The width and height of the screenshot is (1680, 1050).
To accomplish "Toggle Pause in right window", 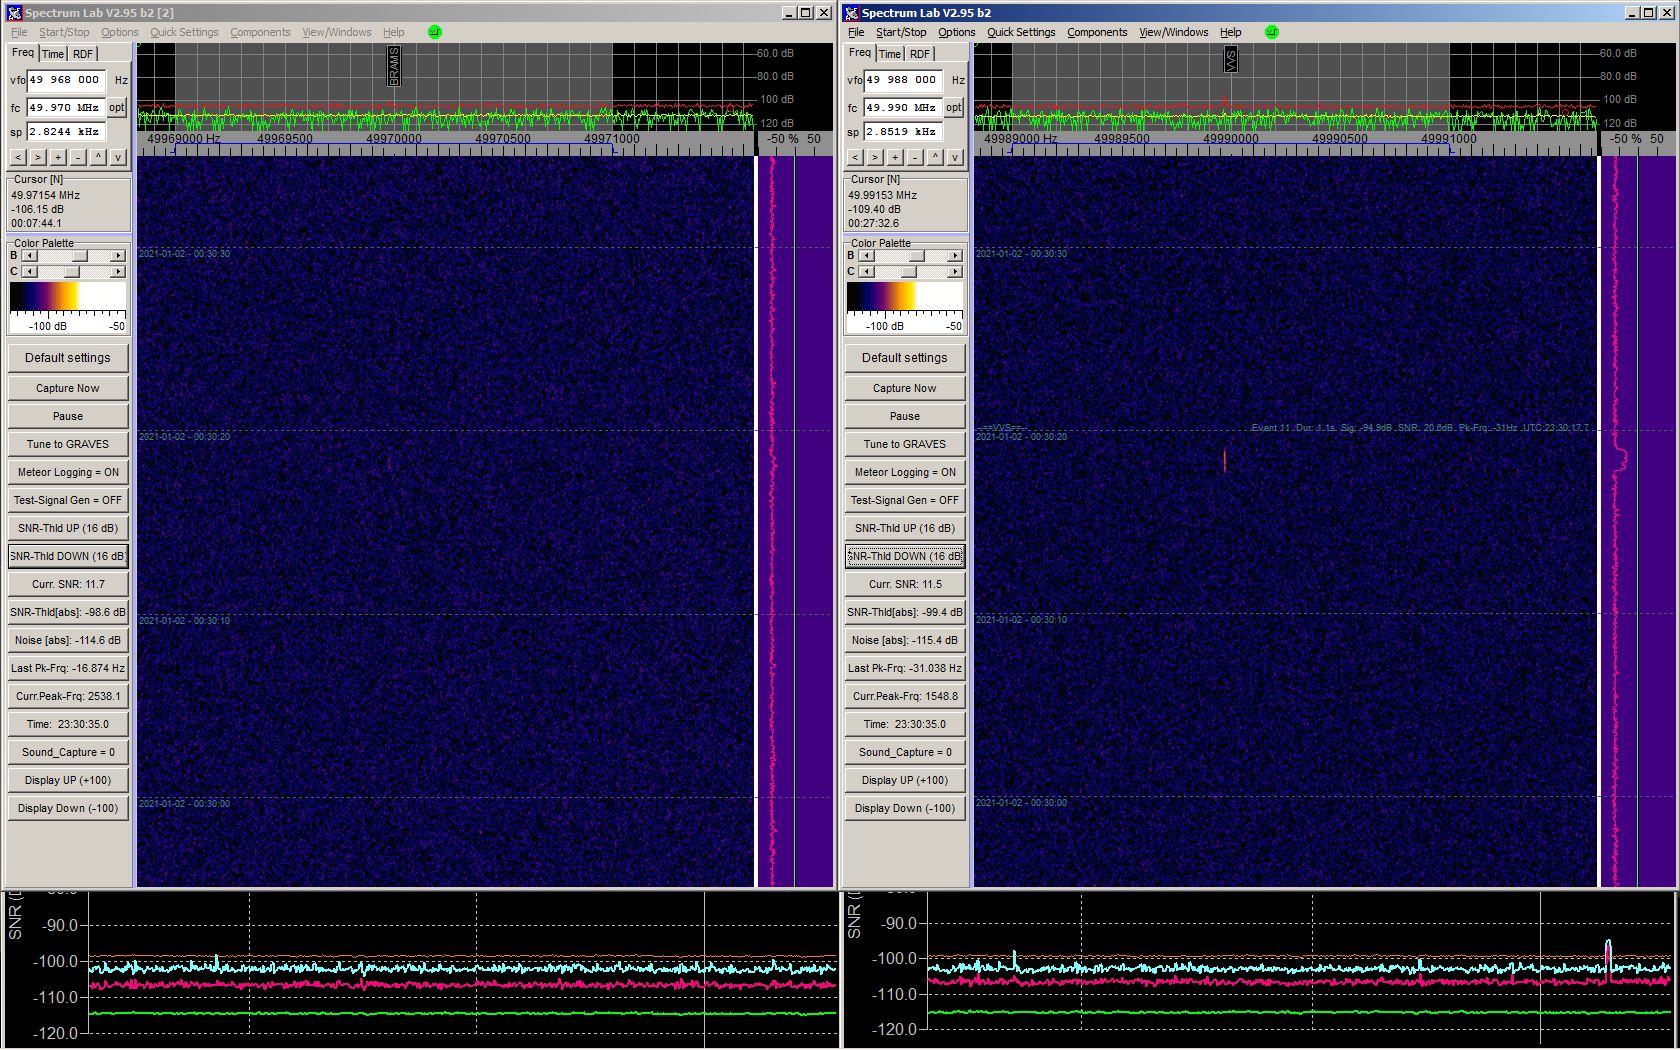I will [x=905, y=416].
